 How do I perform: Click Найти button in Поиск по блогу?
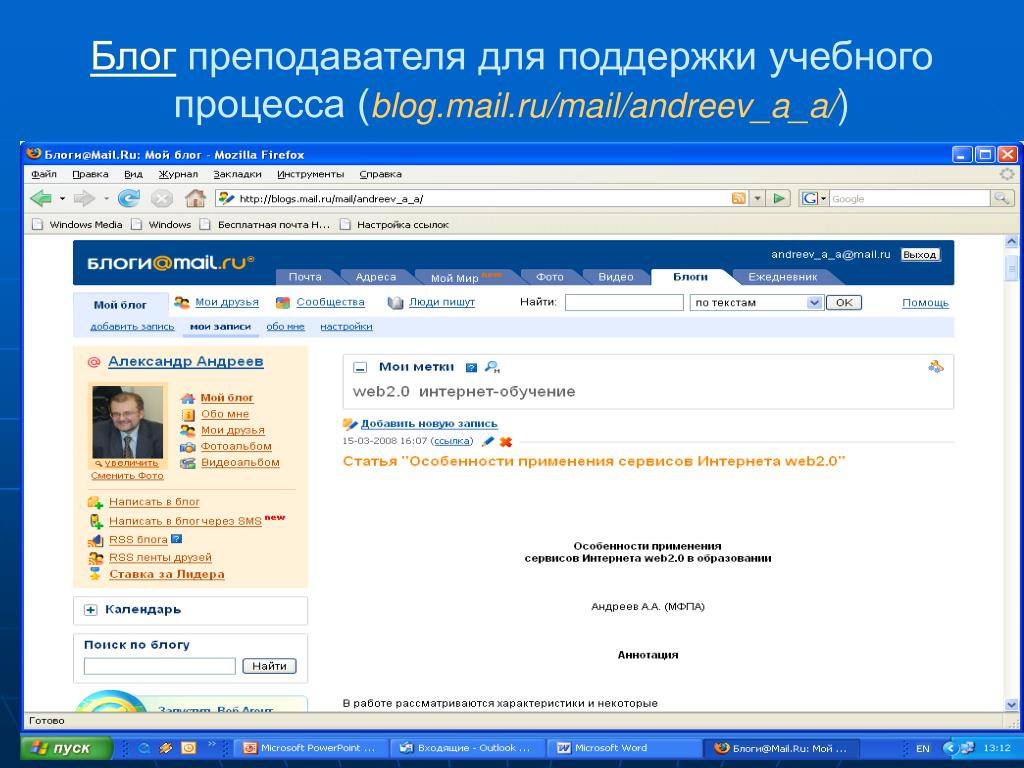coord(269,666)
